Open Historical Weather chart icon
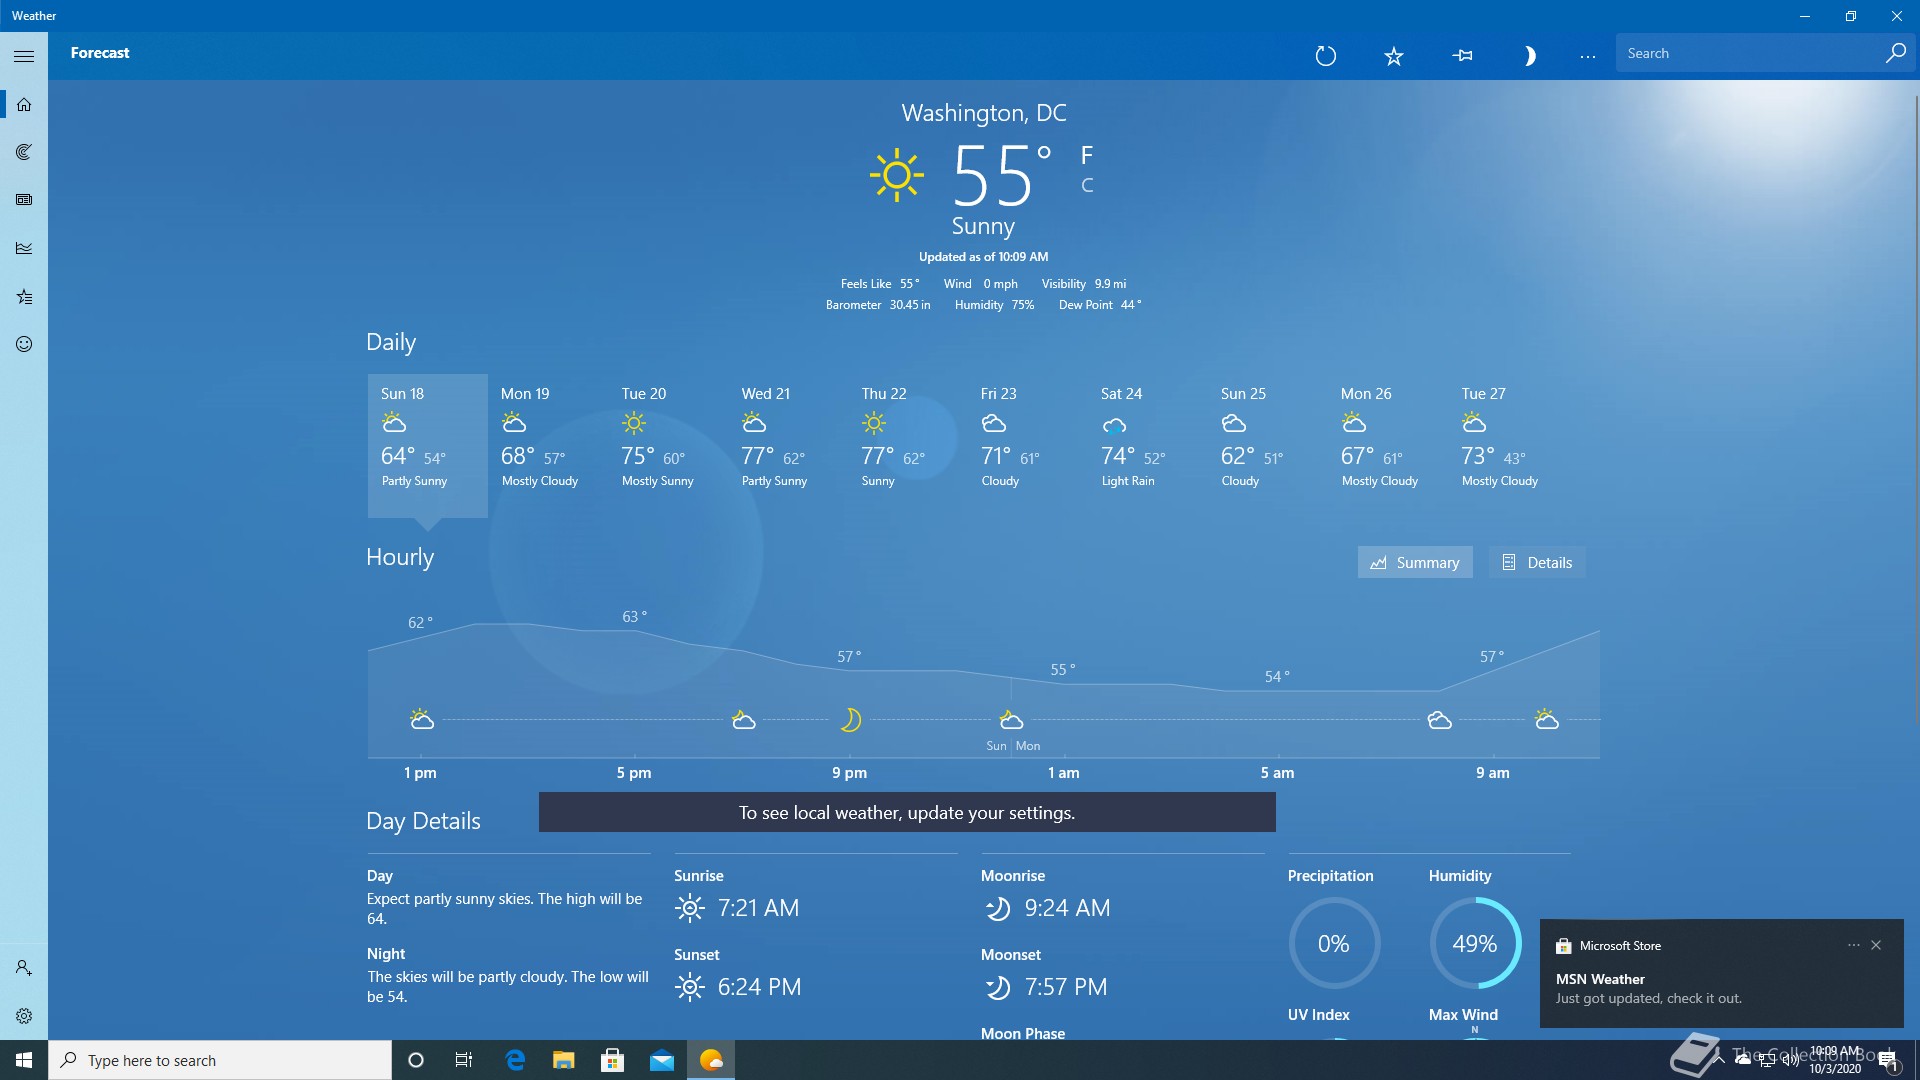1920x1080 pixels. [x=24, y=248]
